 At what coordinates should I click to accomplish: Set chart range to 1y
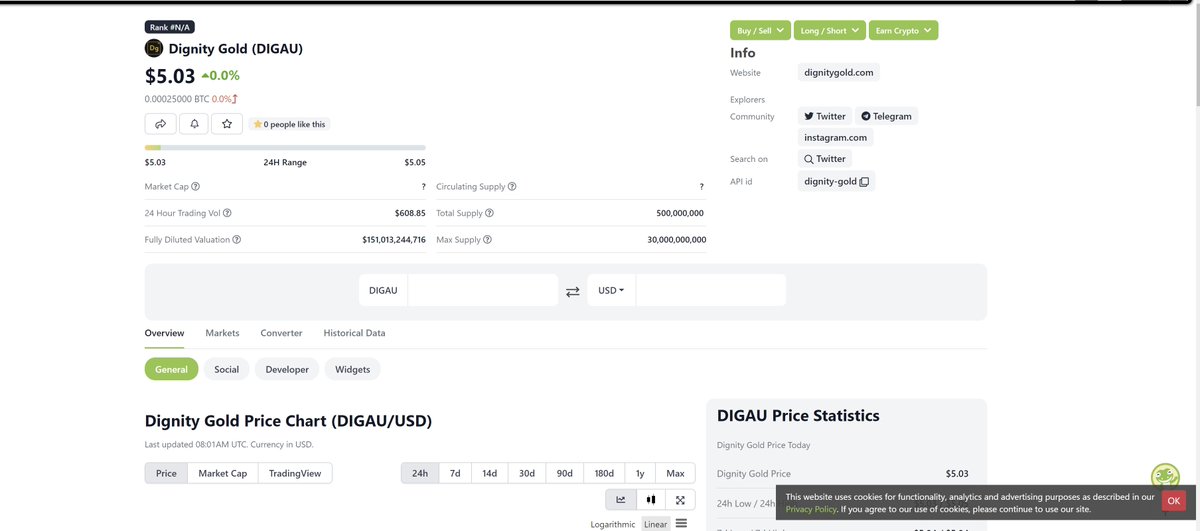640,473
